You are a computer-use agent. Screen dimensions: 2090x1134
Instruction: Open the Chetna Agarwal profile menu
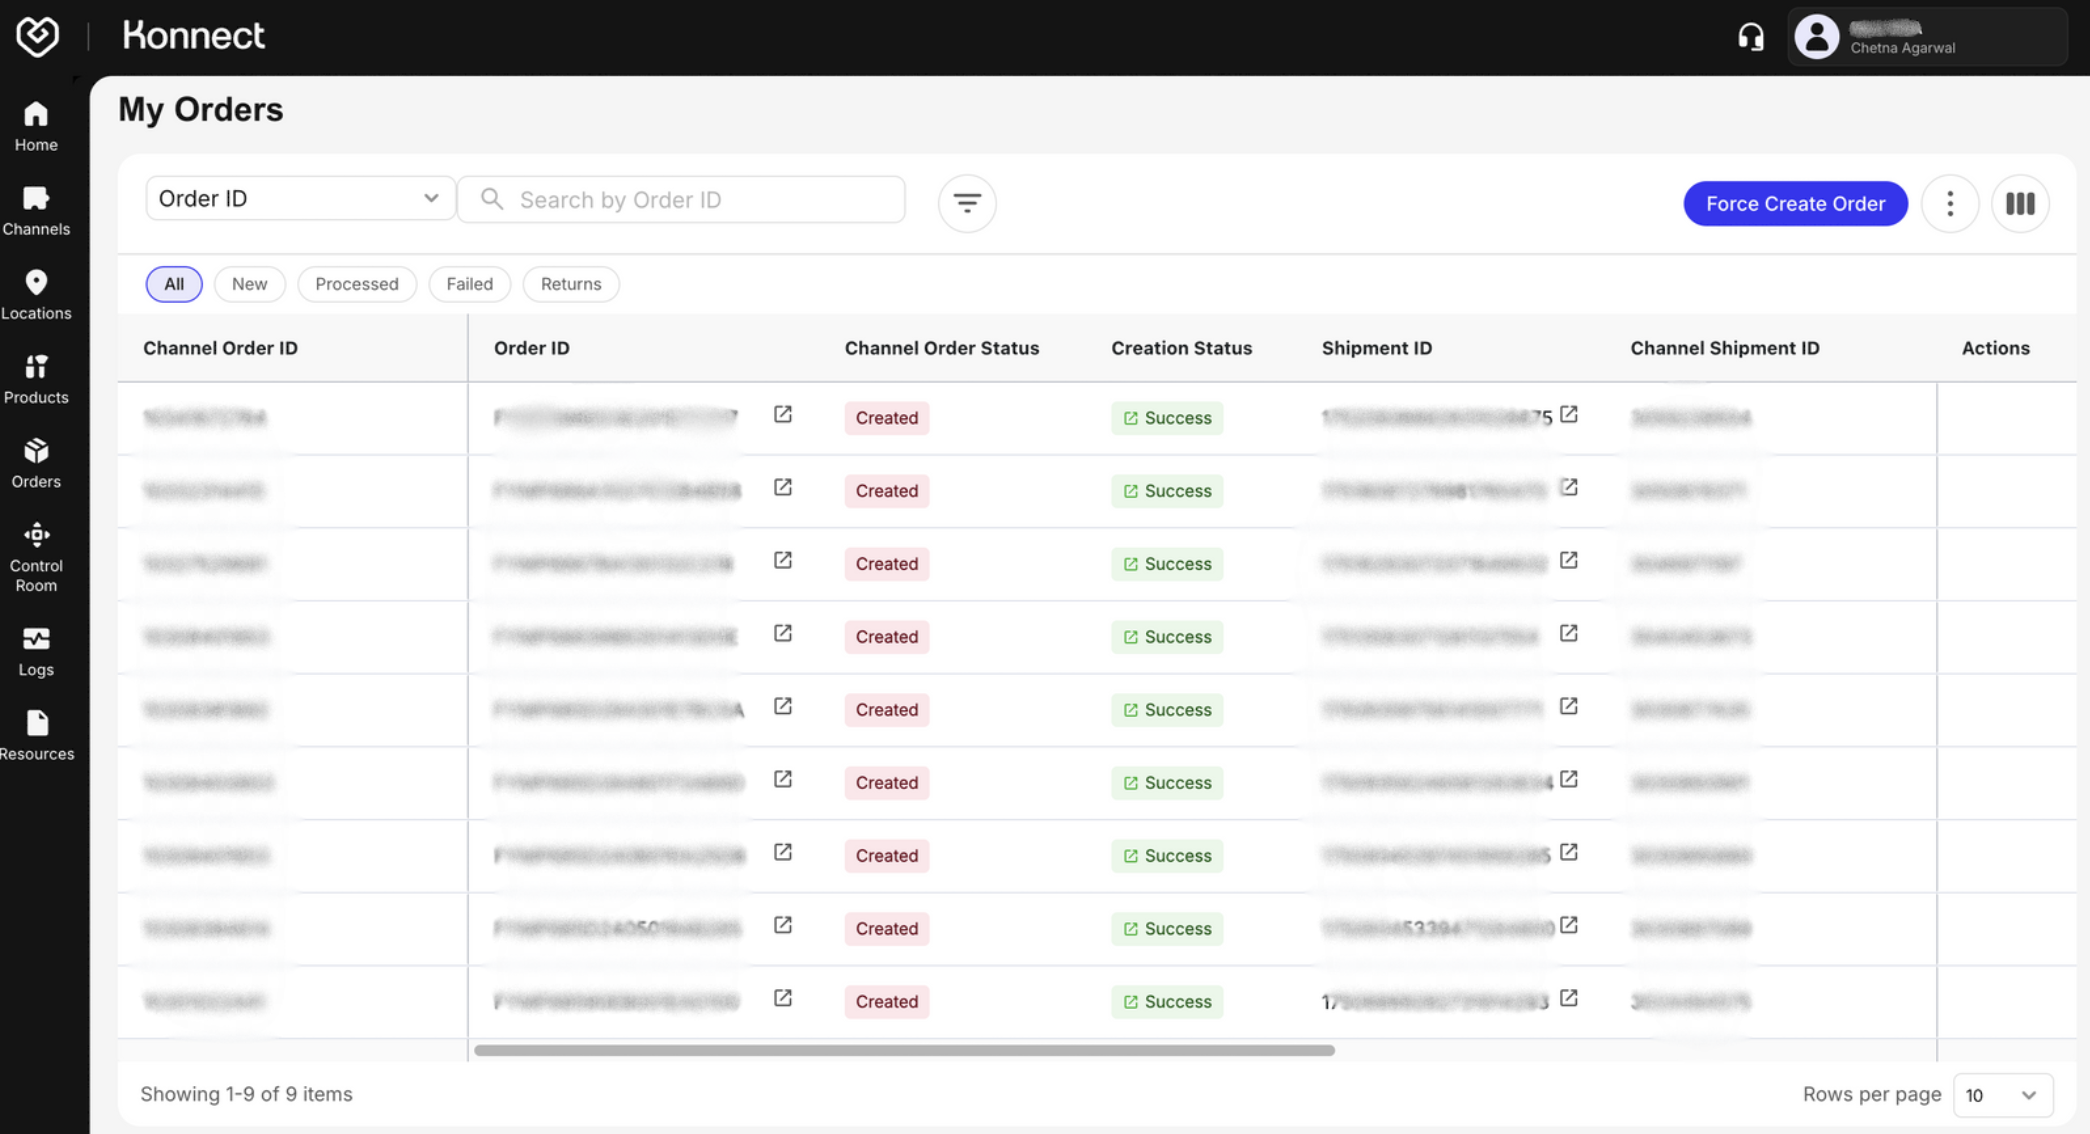(1926, 37)
